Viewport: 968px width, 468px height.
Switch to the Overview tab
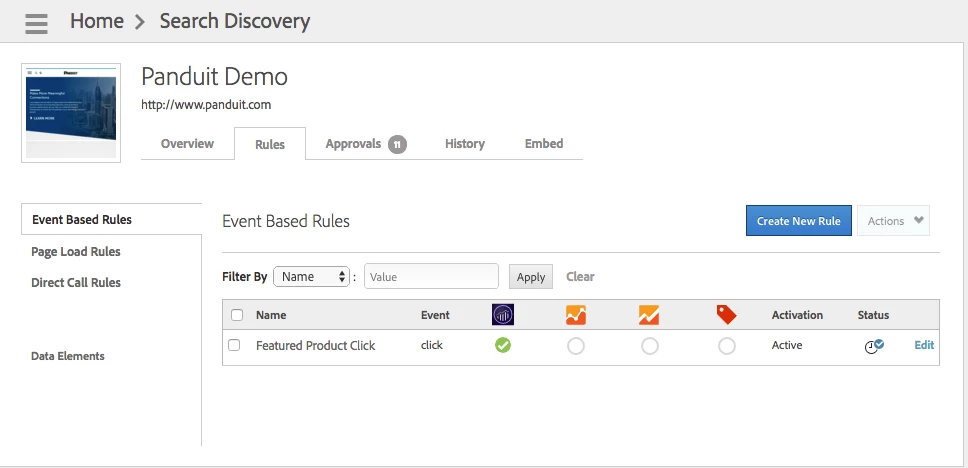coord(187,144)
